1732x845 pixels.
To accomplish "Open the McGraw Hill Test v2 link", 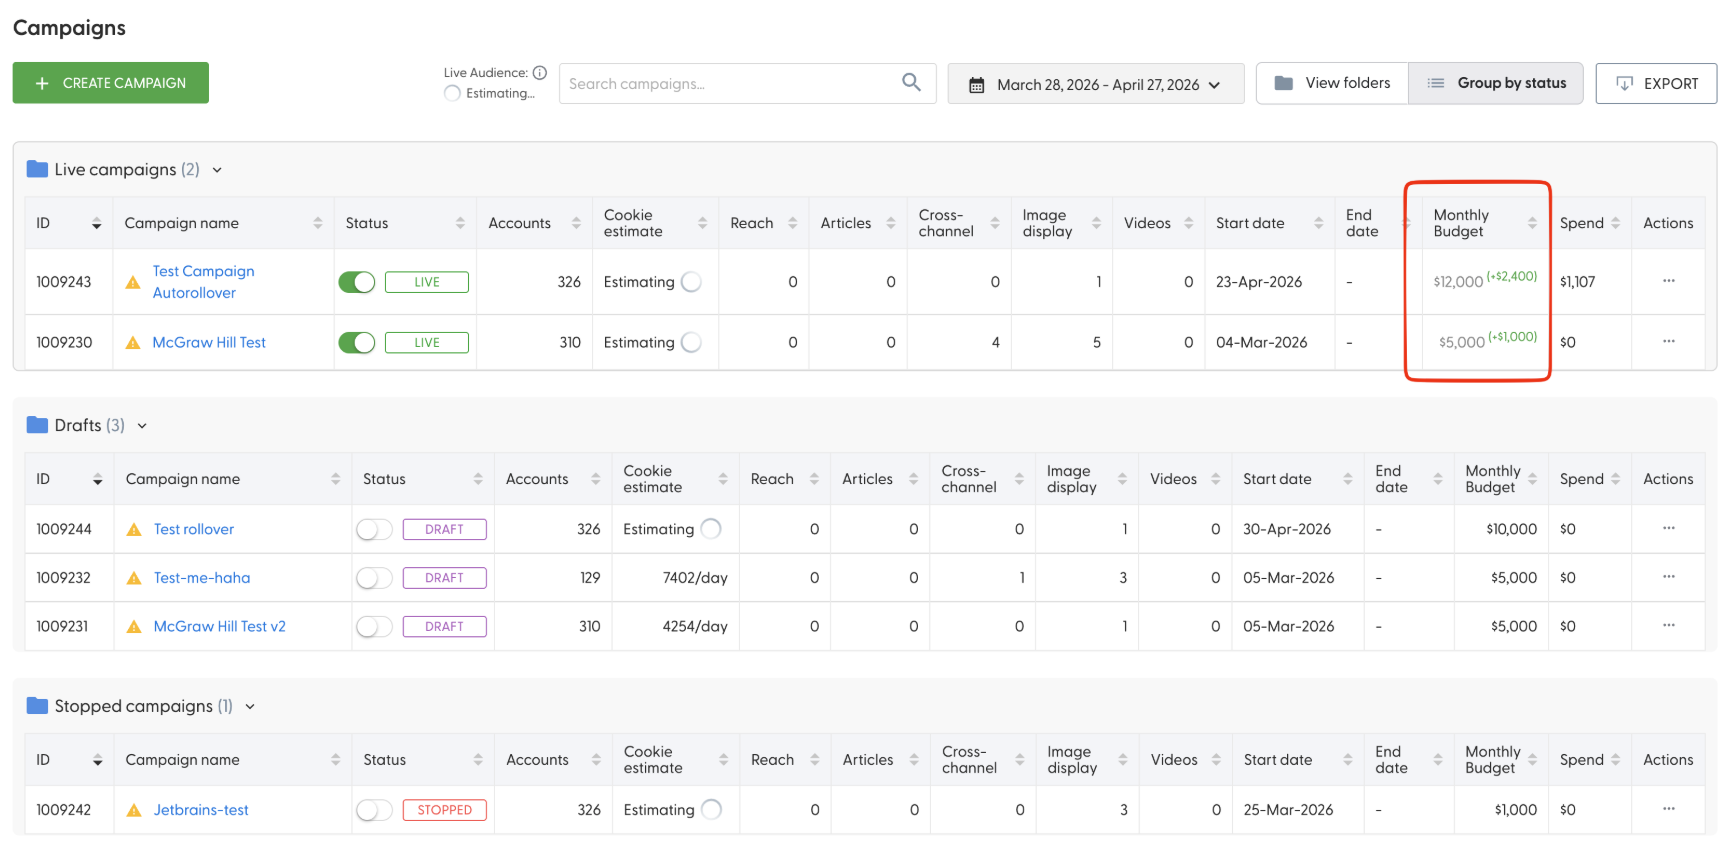I will [220, 627].
